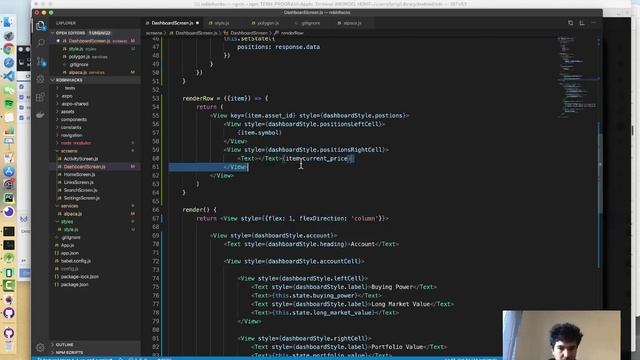Open the Manage gear icon in activity bar
This screenshot has height=360, width=640.
pyautogui.click(x=40, y=347)
